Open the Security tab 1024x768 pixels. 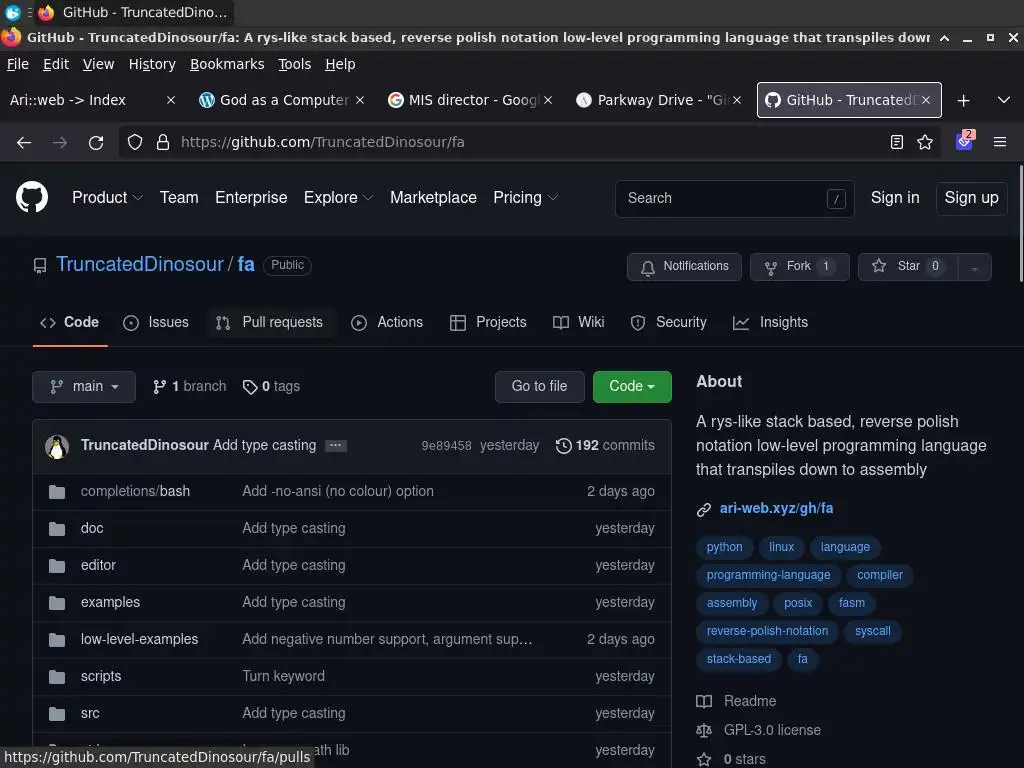click(x=669, y=323)
